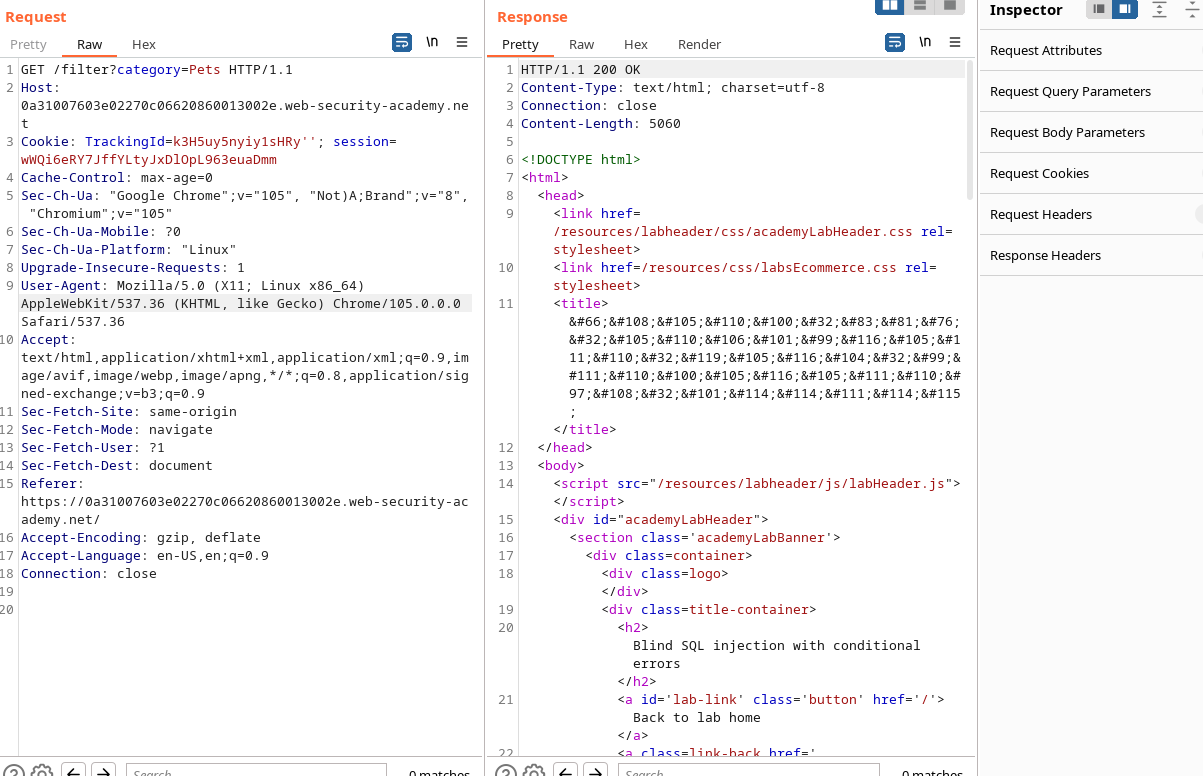The image size is (1203, 776).
Task: Click the Accept-Encoding: gzip, deflate header
Action: (141, 538)
